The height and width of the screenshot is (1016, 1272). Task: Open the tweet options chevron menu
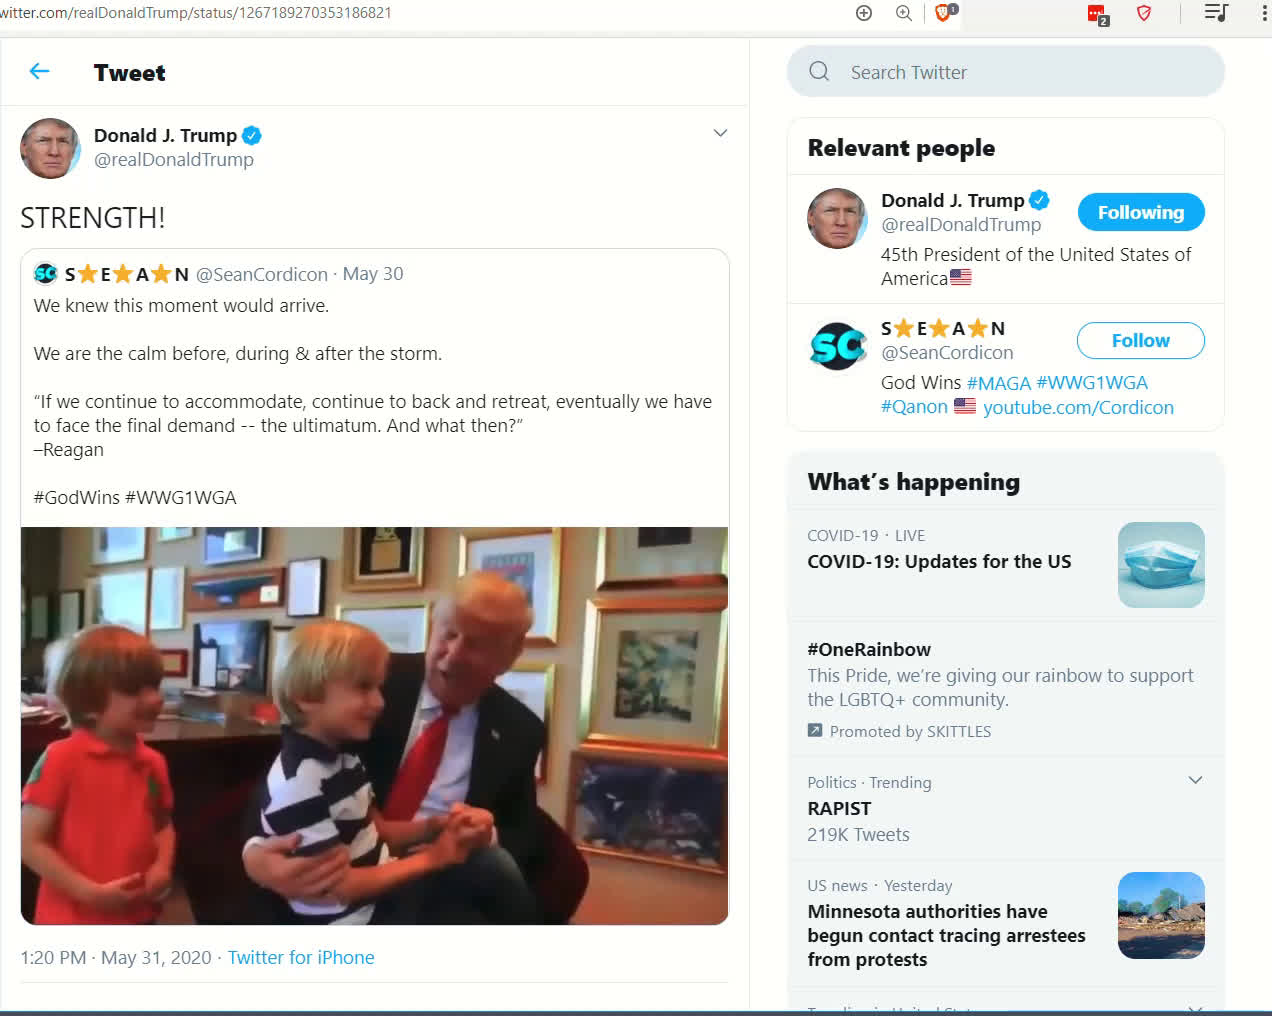pos(720,133)
